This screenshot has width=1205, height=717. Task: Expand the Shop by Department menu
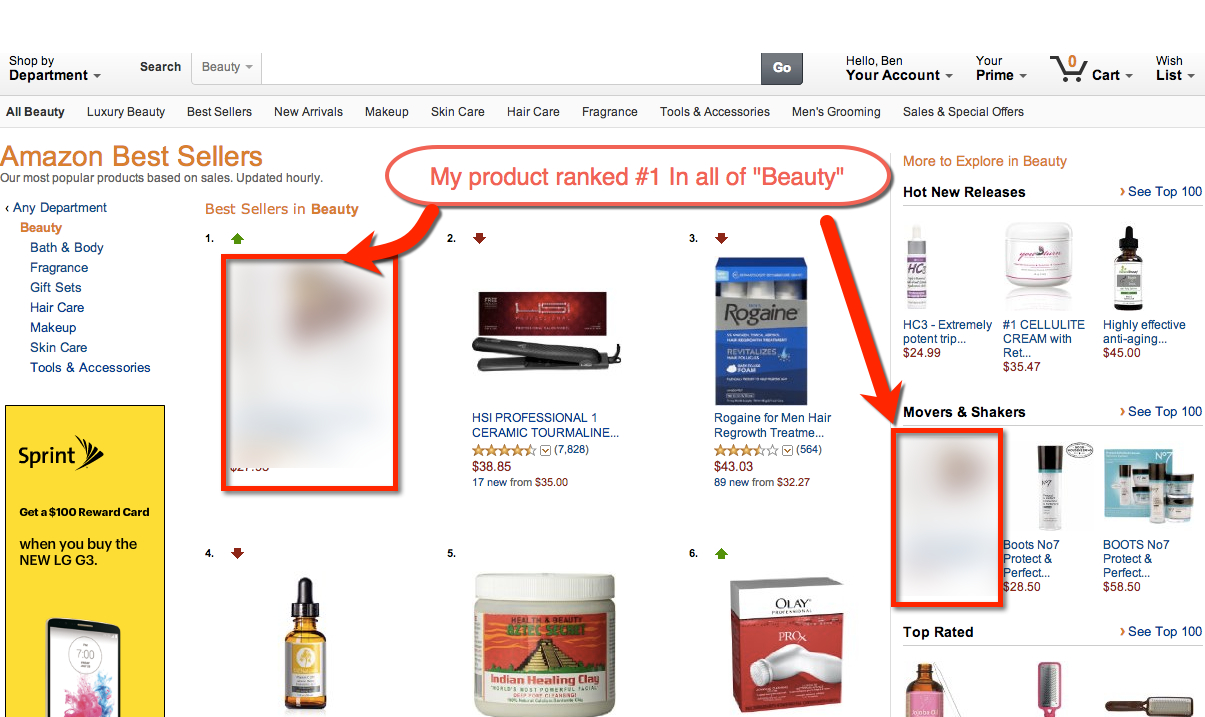click(55, 68)
